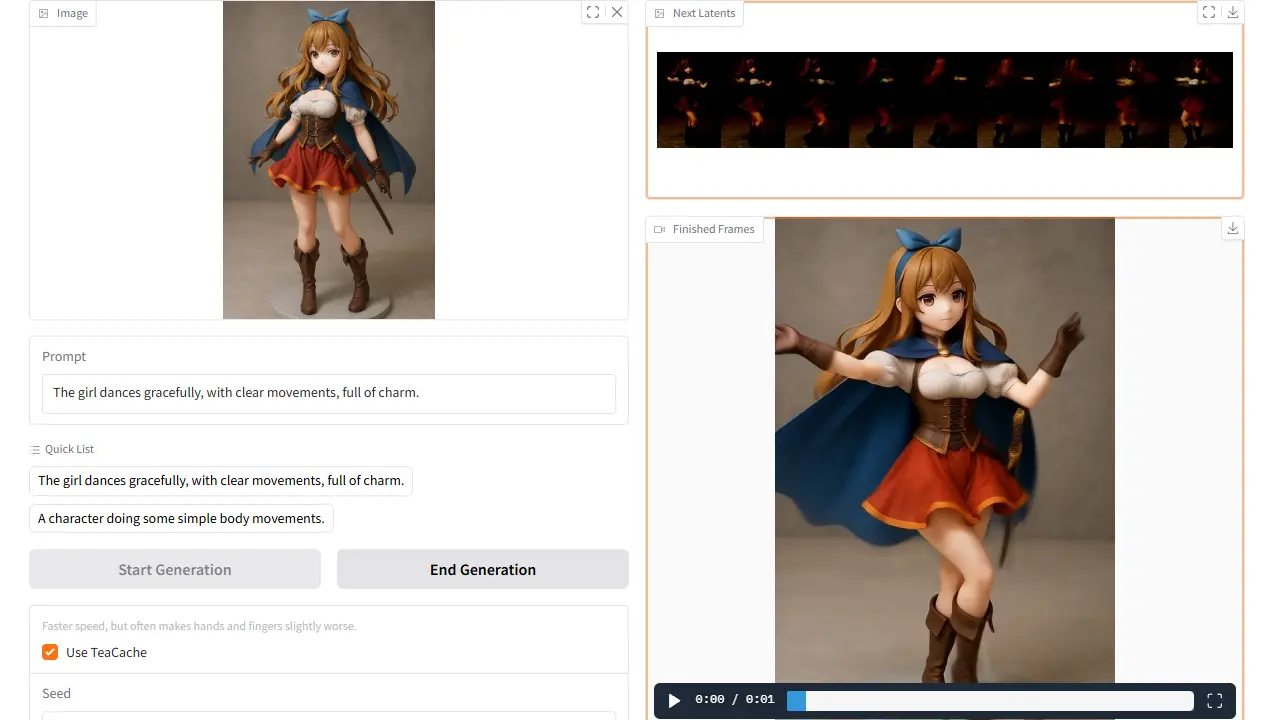Click the End Generation button

pyautogui.click(x=483, y=569)
